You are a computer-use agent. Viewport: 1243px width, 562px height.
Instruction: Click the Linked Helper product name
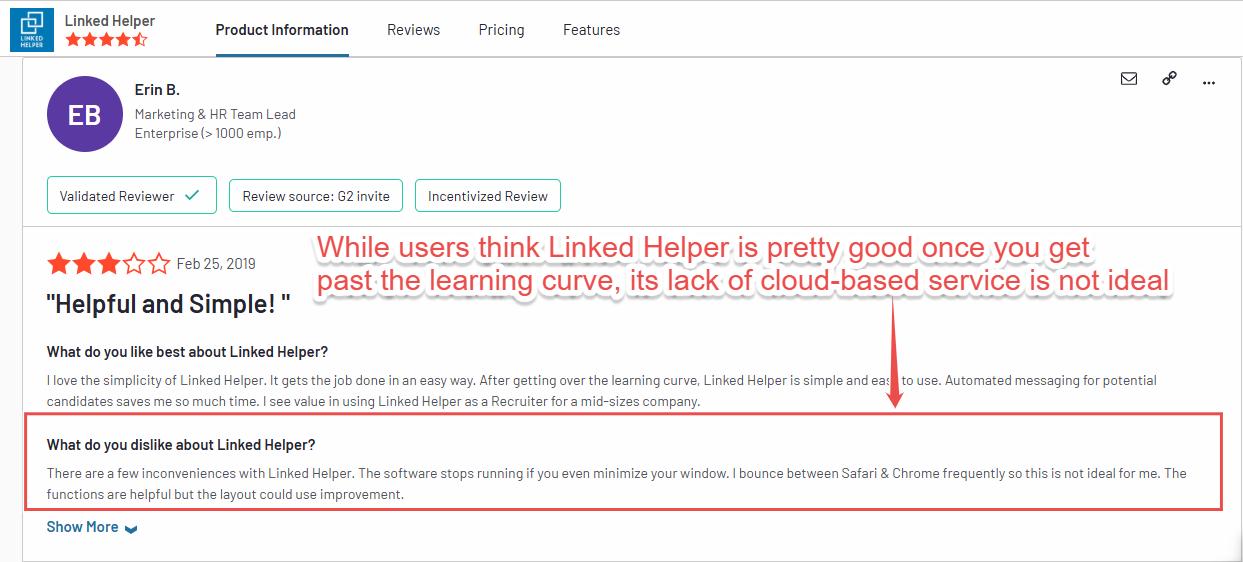point(110,20)
